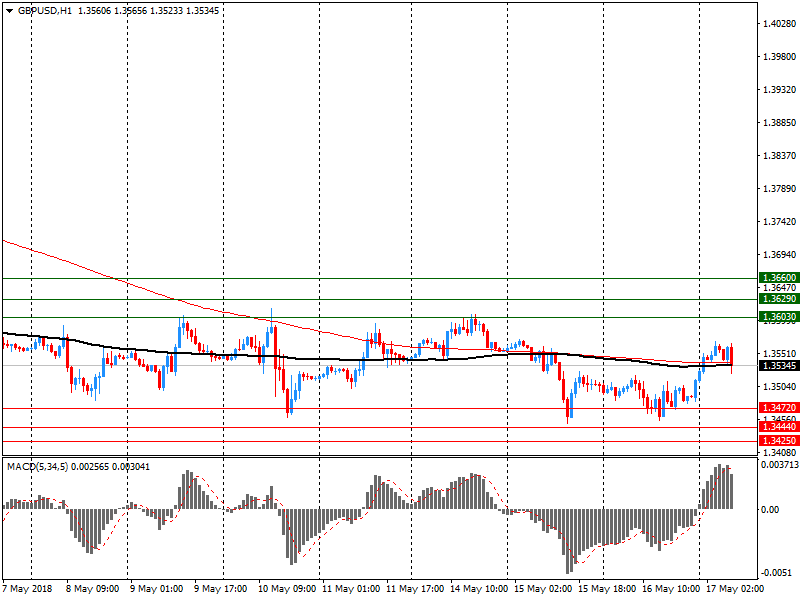Image resolution: width=800 pixels, height=600 pixels.
Task: Click the tallest MACD histogram bar at far right
Action: [x=719, y=487]
